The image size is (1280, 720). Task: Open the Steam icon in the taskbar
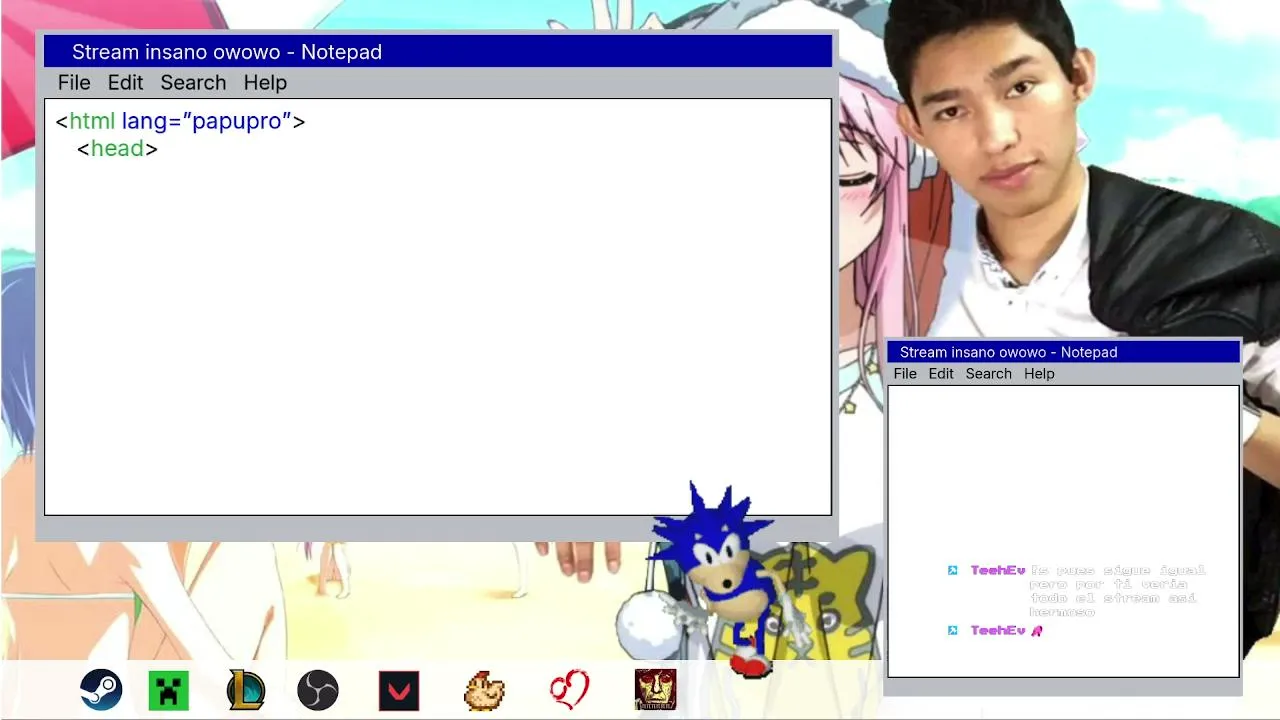point(101,690)
